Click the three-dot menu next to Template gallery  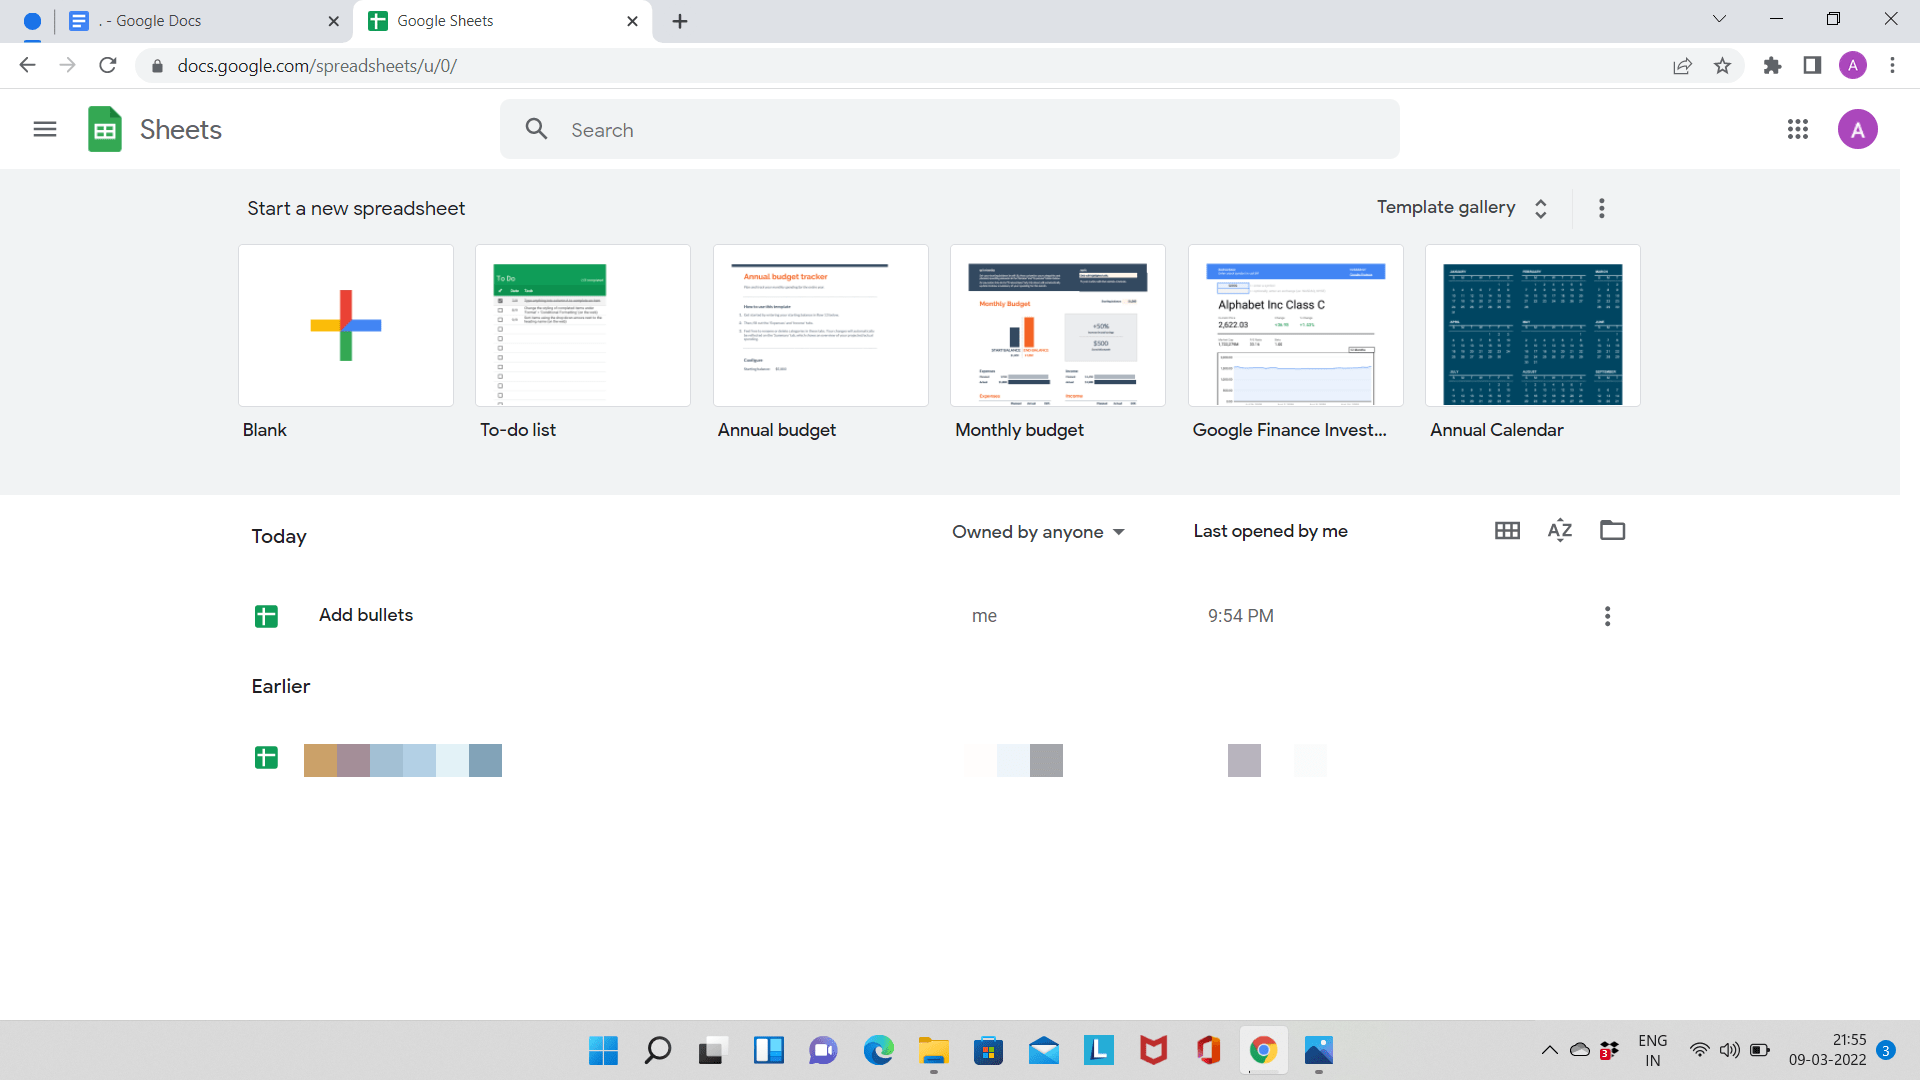(x=1601, y=208)
